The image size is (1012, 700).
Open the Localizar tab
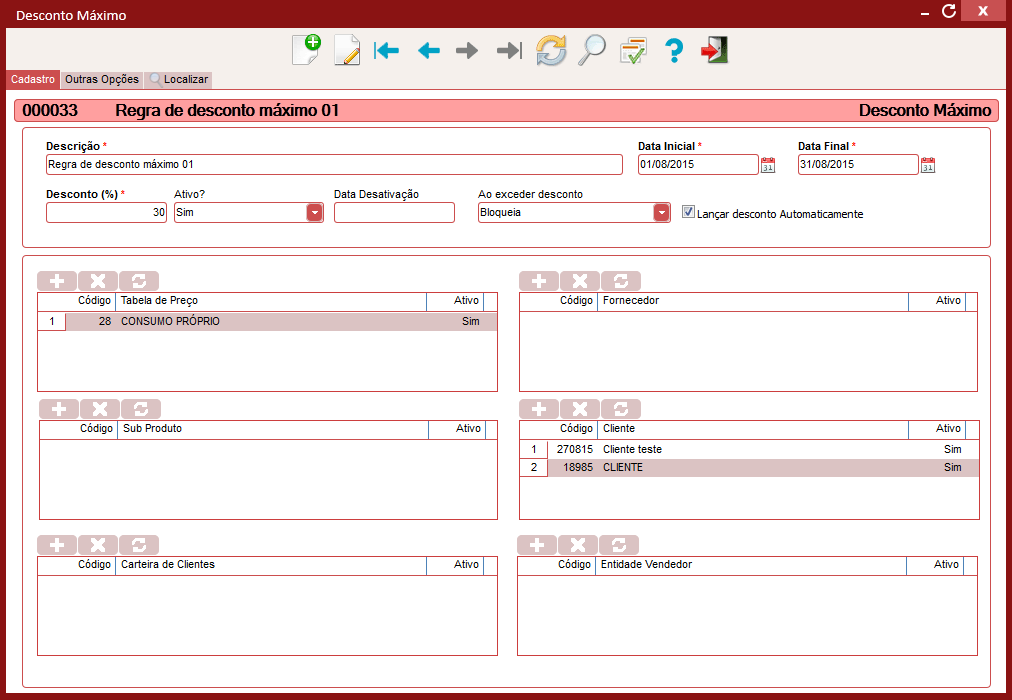point(178,79)
